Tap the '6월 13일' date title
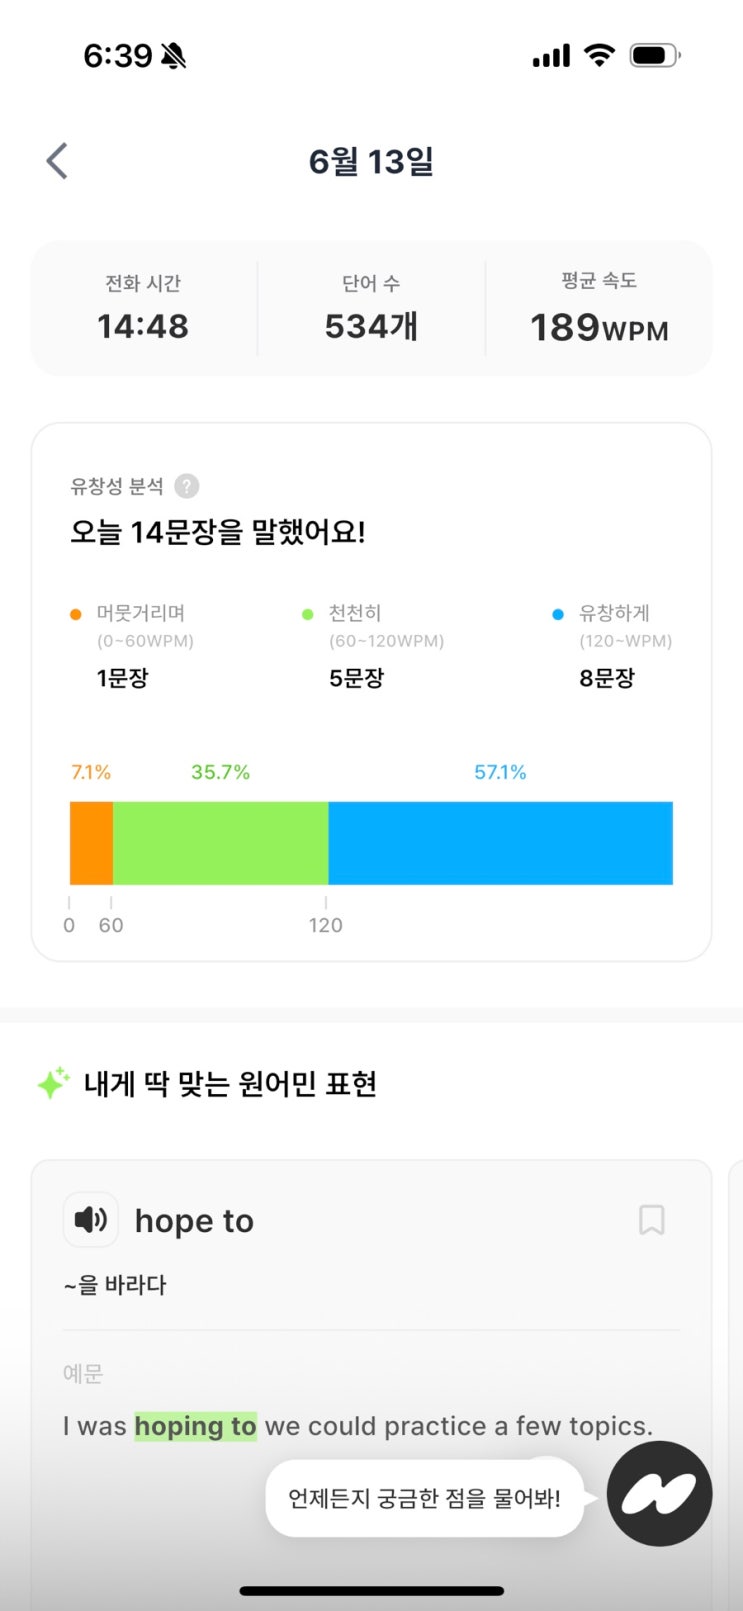This screenshot has height=1611, width=743. [x=371, y=161]
